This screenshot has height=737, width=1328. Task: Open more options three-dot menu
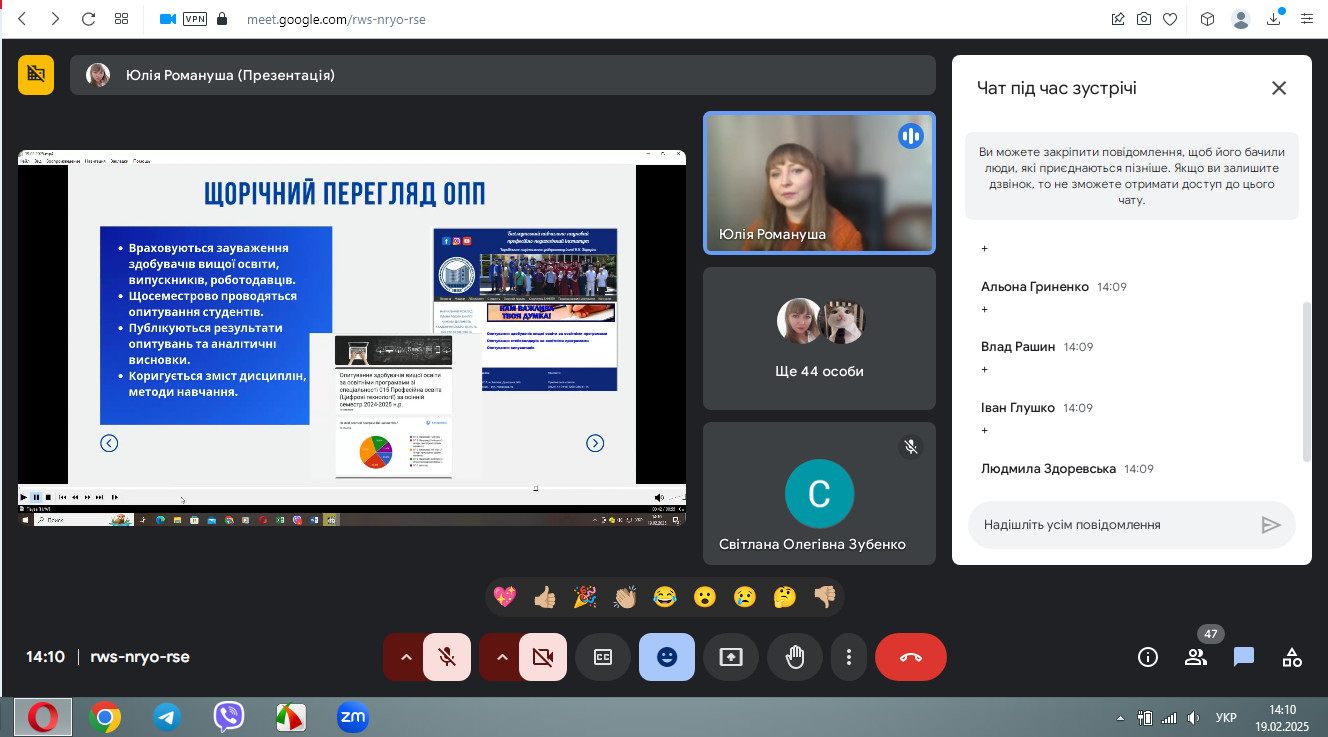click(848, 657)
